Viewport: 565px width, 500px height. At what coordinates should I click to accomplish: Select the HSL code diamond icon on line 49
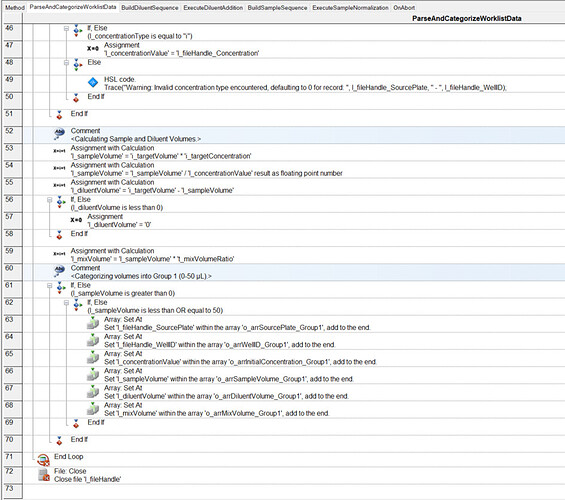click(x=93, y=82)
